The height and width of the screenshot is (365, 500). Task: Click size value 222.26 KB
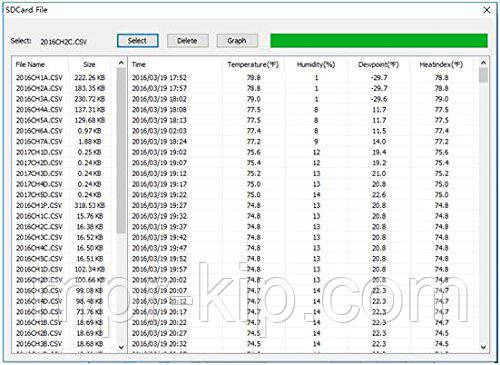[90, 78]
